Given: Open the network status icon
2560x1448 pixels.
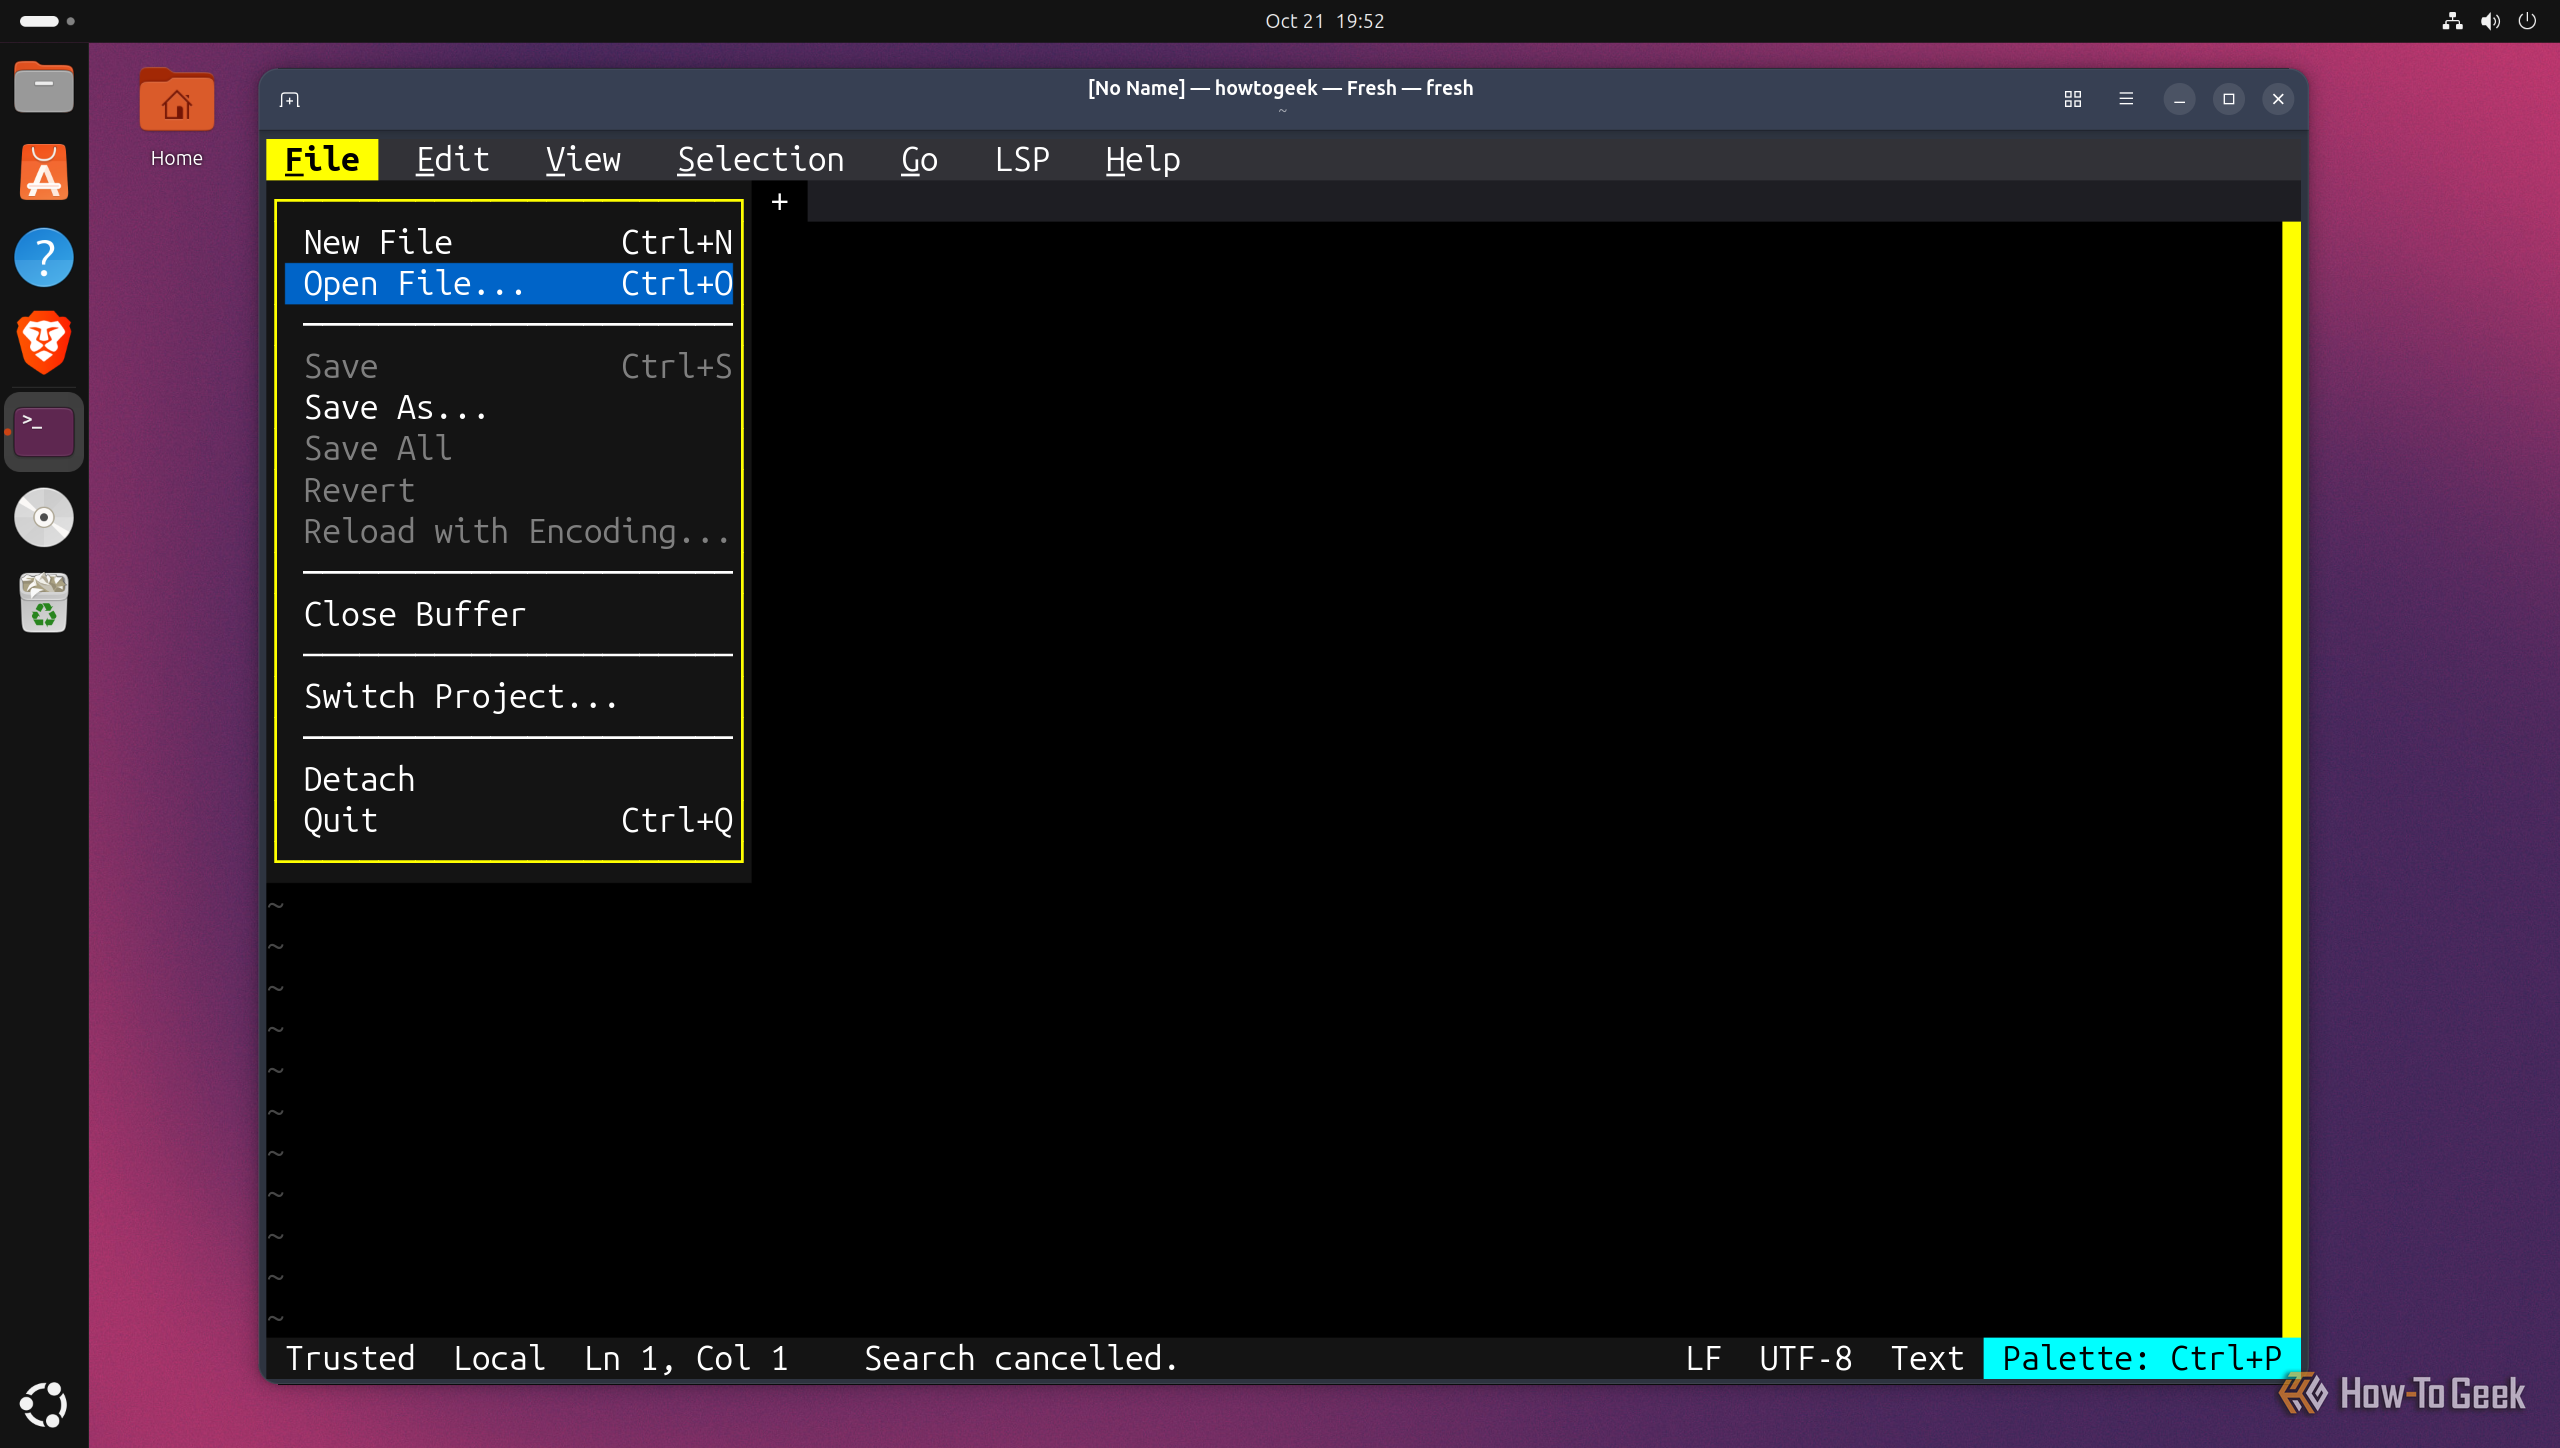Looking at the screenshot, I should pyautogui.click(x=2452, y=21).
